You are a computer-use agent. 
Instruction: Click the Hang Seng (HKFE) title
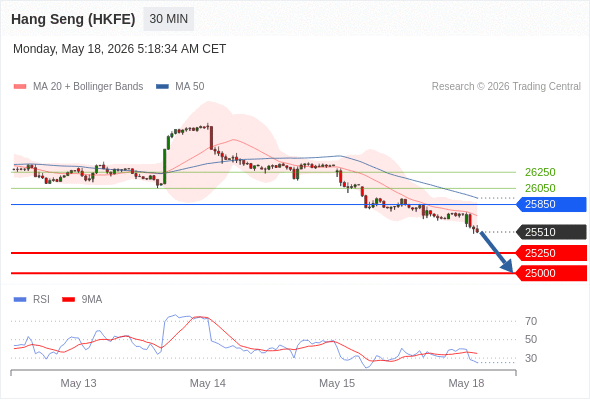click(x=73, y=19)
